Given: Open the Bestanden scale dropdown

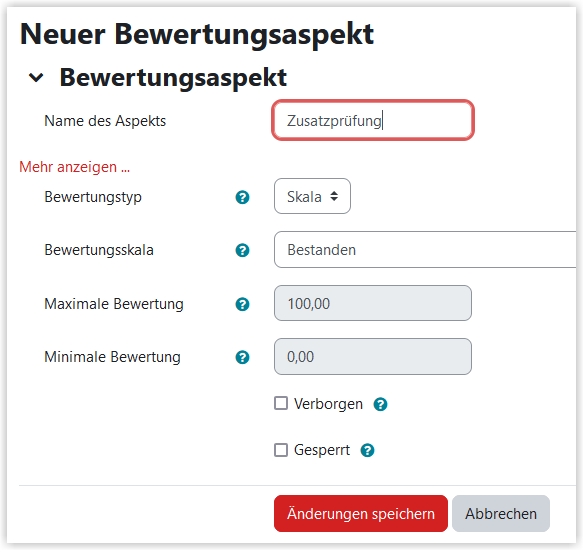Looking at the screenshot, I should point(425,250).
